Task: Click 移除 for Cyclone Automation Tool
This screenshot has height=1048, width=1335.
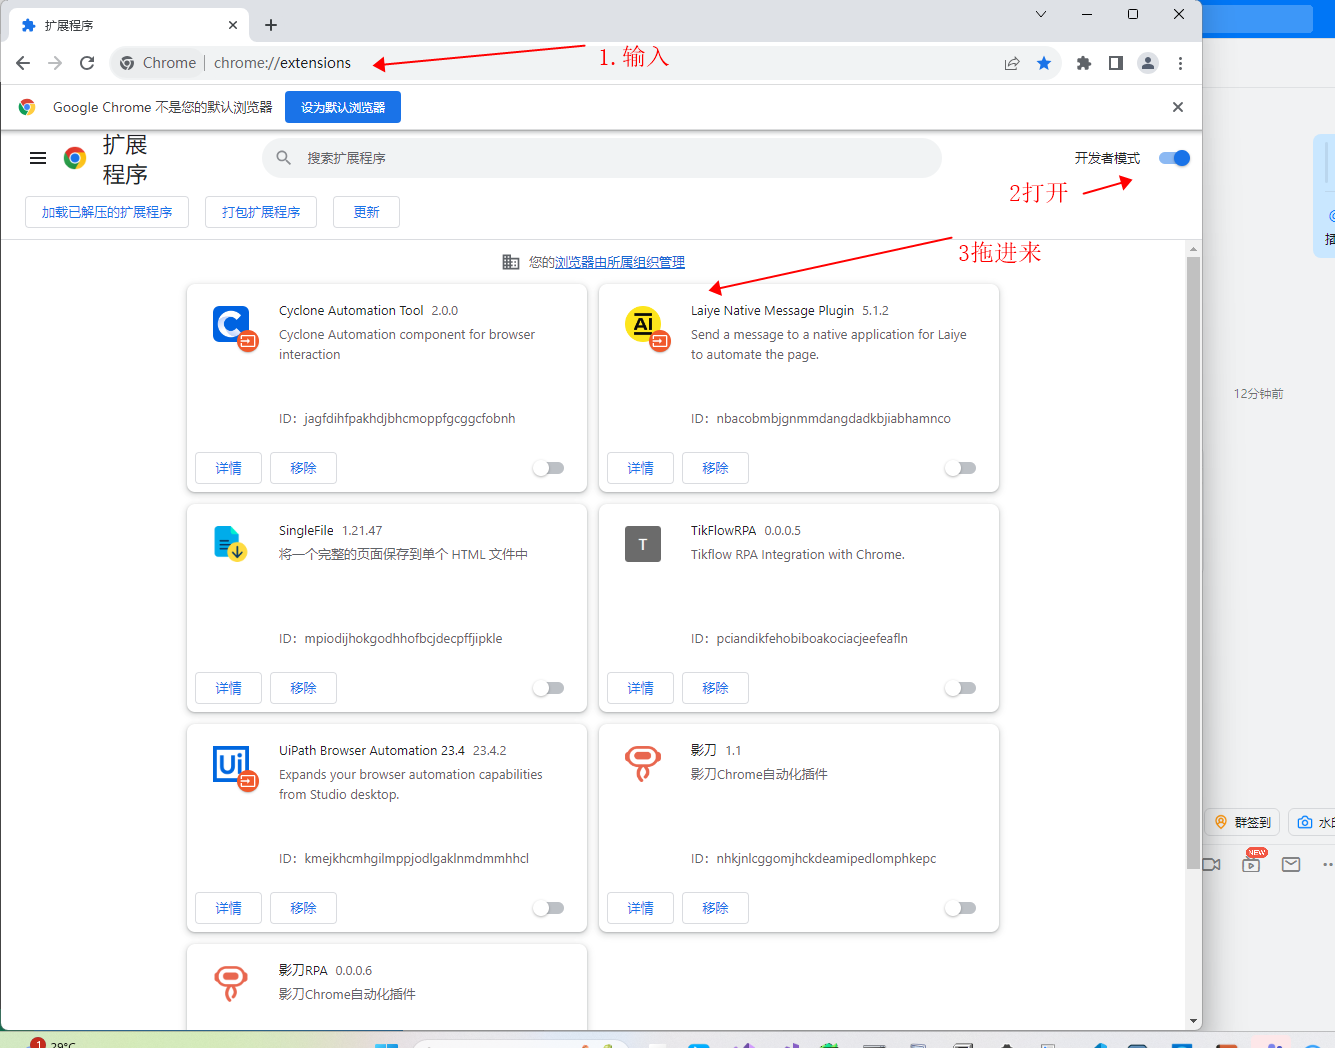Action: pyautogui.click(x=303, y=468)
